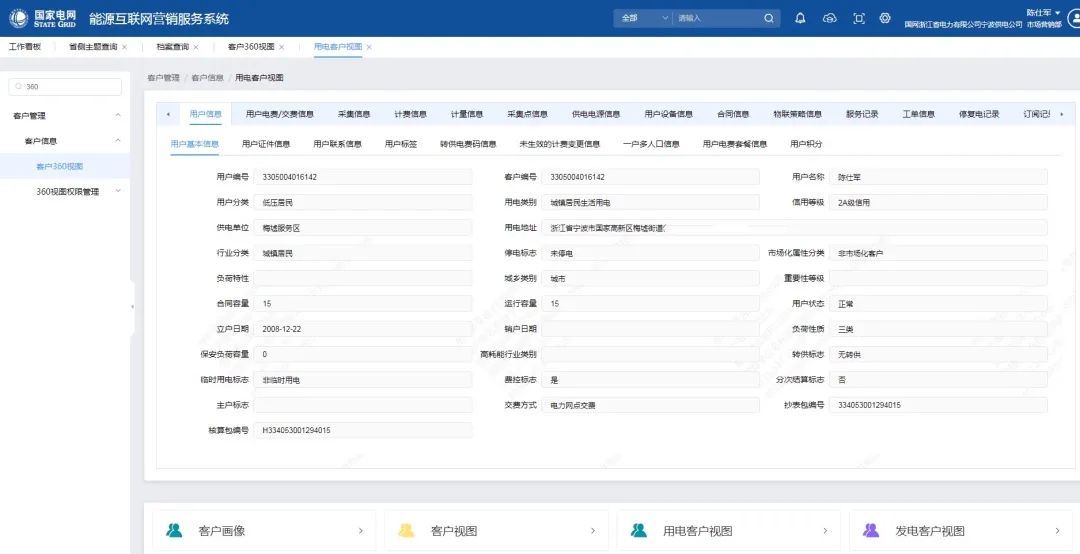Select the 用户证件信息 sub-tab
The width and height of the screenshot is (1080, 554).
point(266,144)
